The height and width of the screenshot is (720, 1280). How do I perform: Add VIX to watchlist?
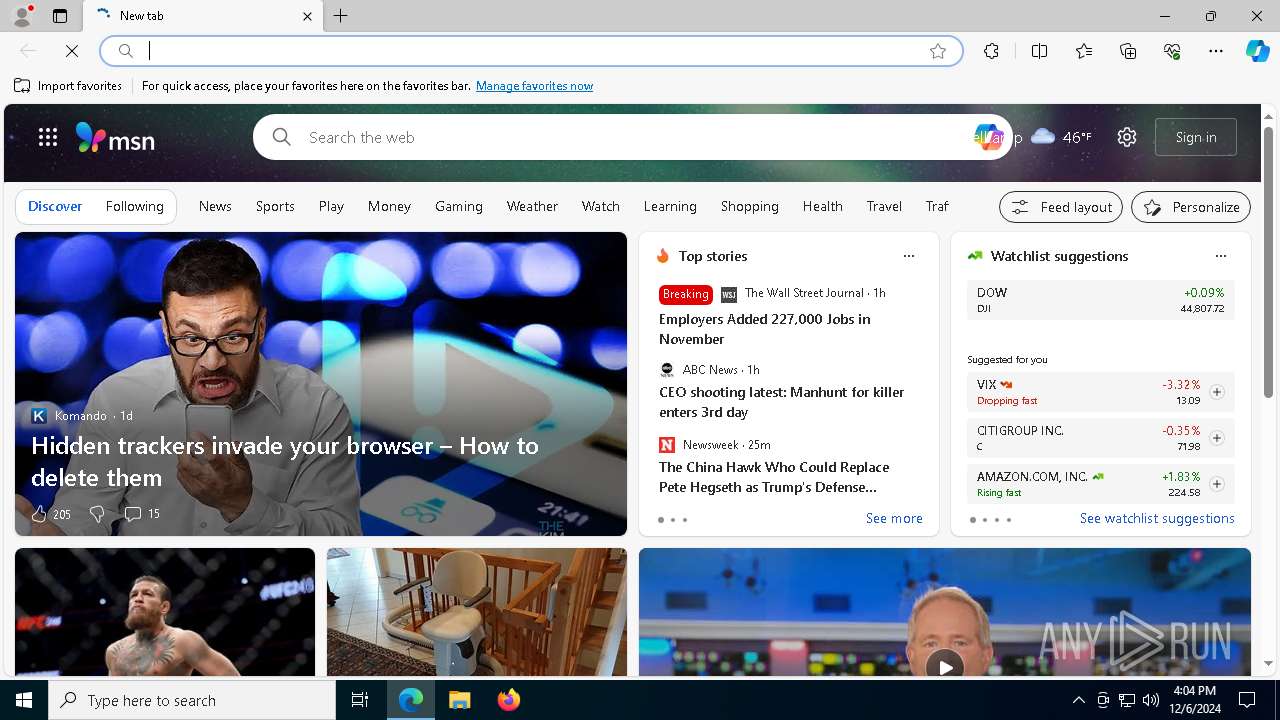click(1216, 392)
